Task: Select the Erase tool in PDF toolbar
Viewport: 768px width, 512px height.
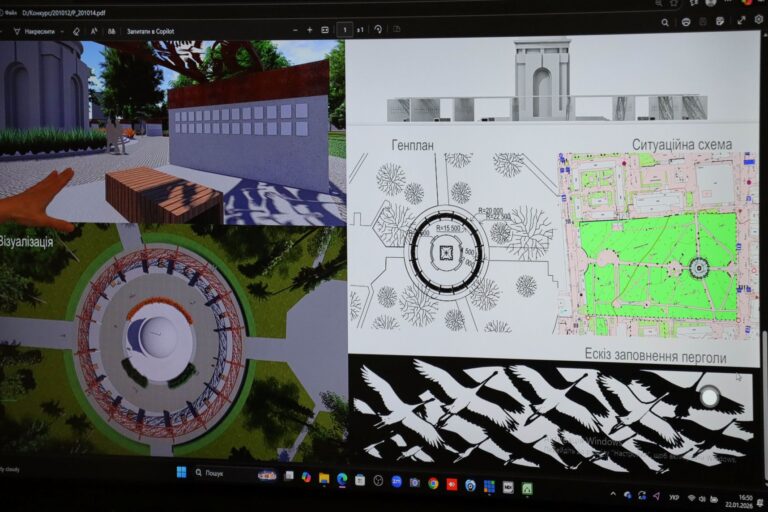Action: coord(77,31)
